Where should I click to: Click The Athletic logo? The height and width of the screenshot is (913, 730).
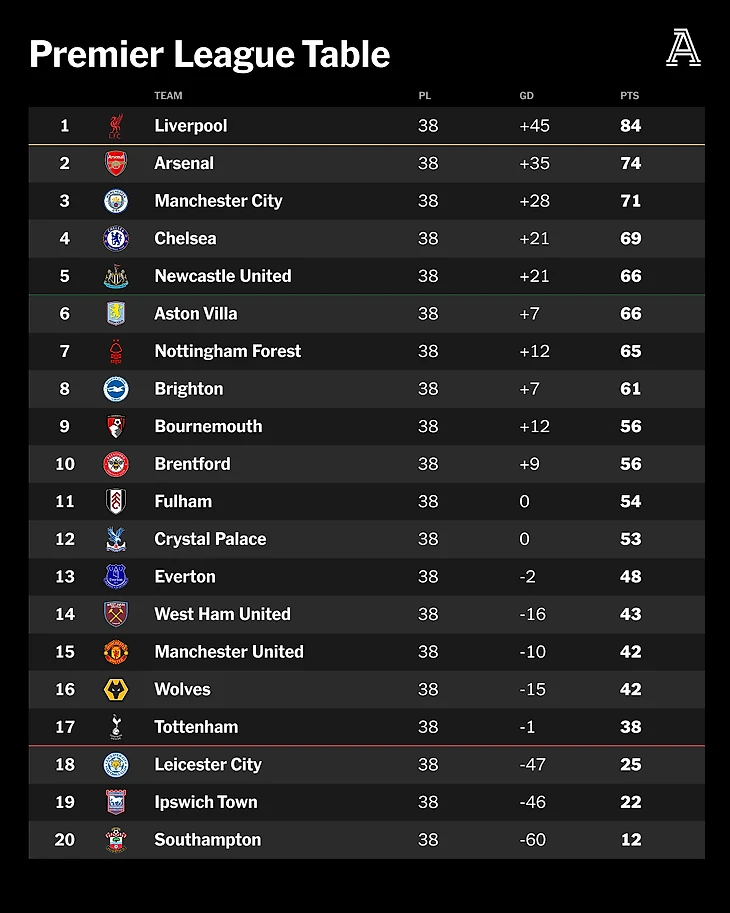click(683, 48)
